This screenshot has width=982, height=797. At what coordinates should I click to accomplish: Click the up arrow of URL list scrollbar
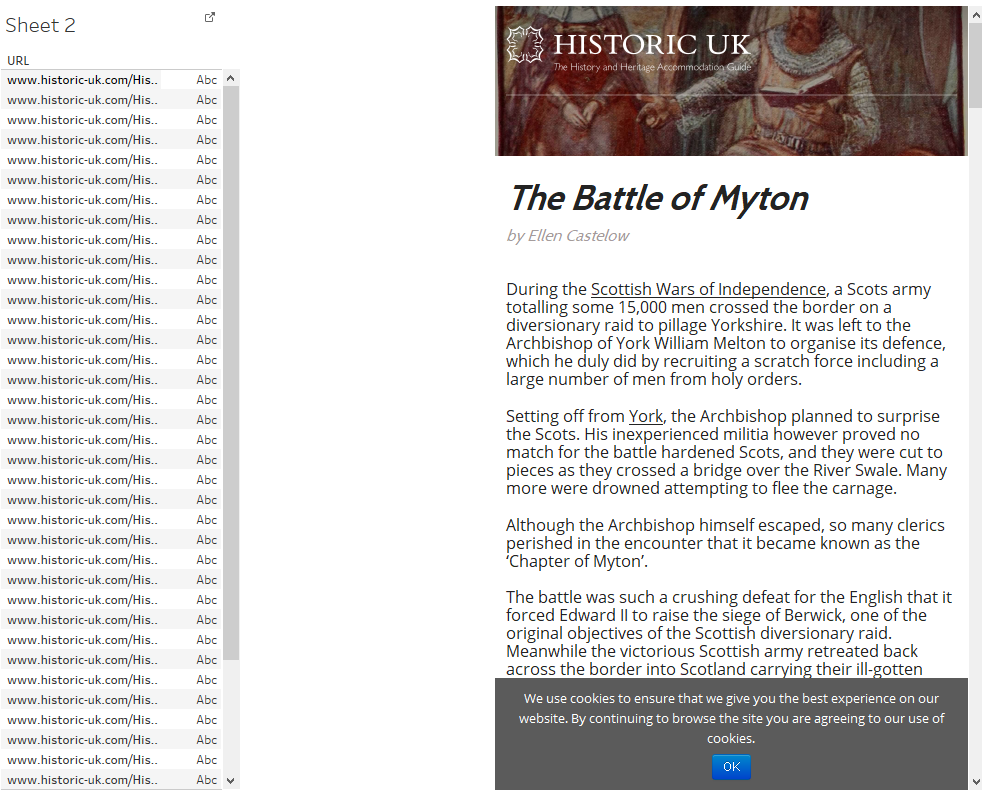pyautogui.click(x=230, y=78)
